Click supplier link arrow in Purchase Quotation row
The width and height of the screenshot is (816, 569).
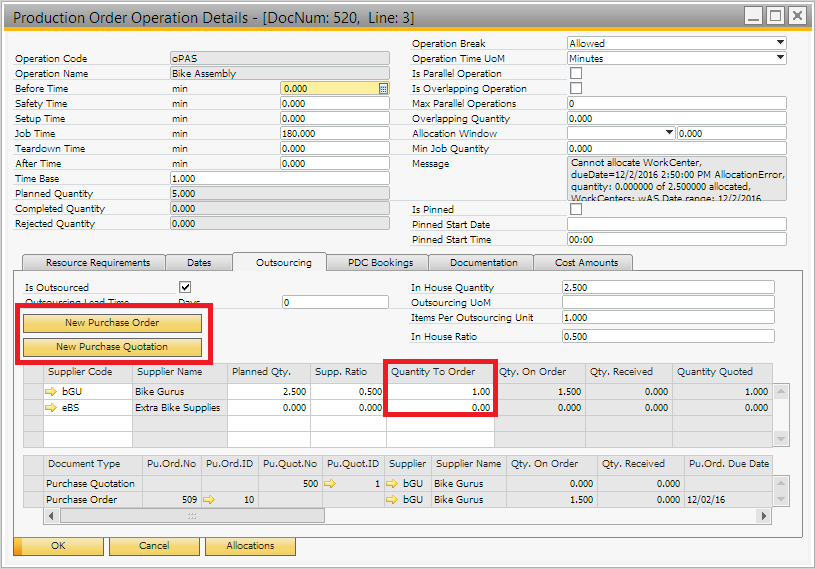pyautogui.click(x=393, y=484)
